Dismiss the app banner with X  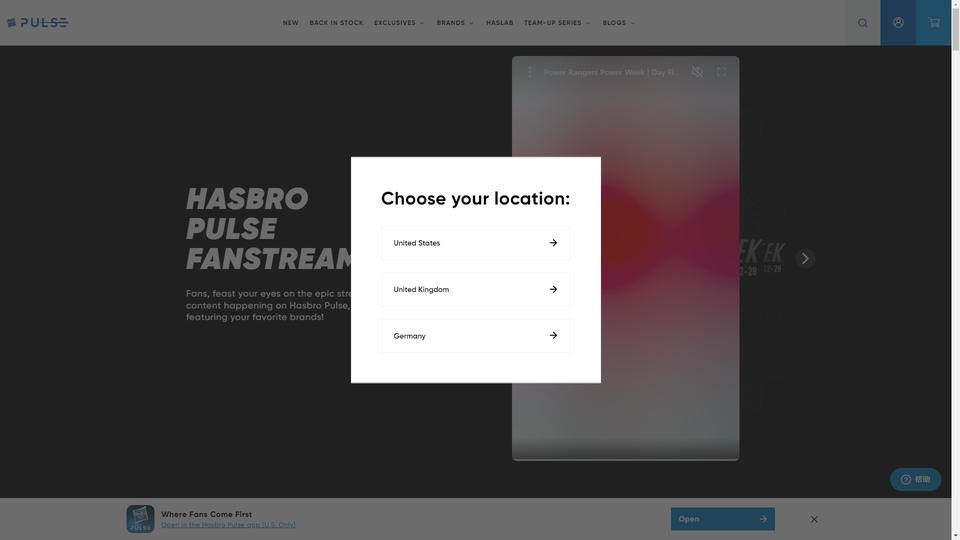[x=814, y=519]
